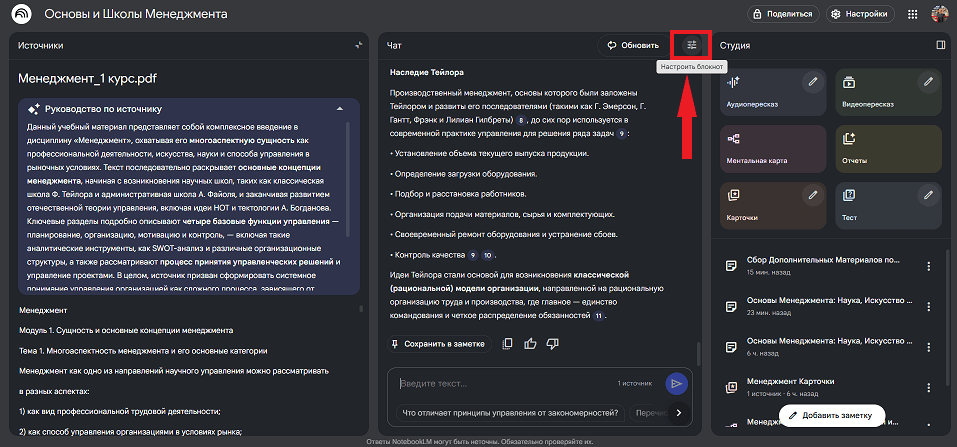This screenshot has height=447, width=957.
Task: Edit the Аудиопересказ settings pencil icon
Action: coord(814,81)
